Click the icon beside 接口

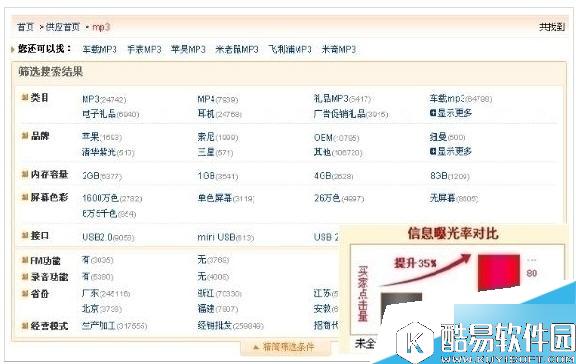(25, 235)
